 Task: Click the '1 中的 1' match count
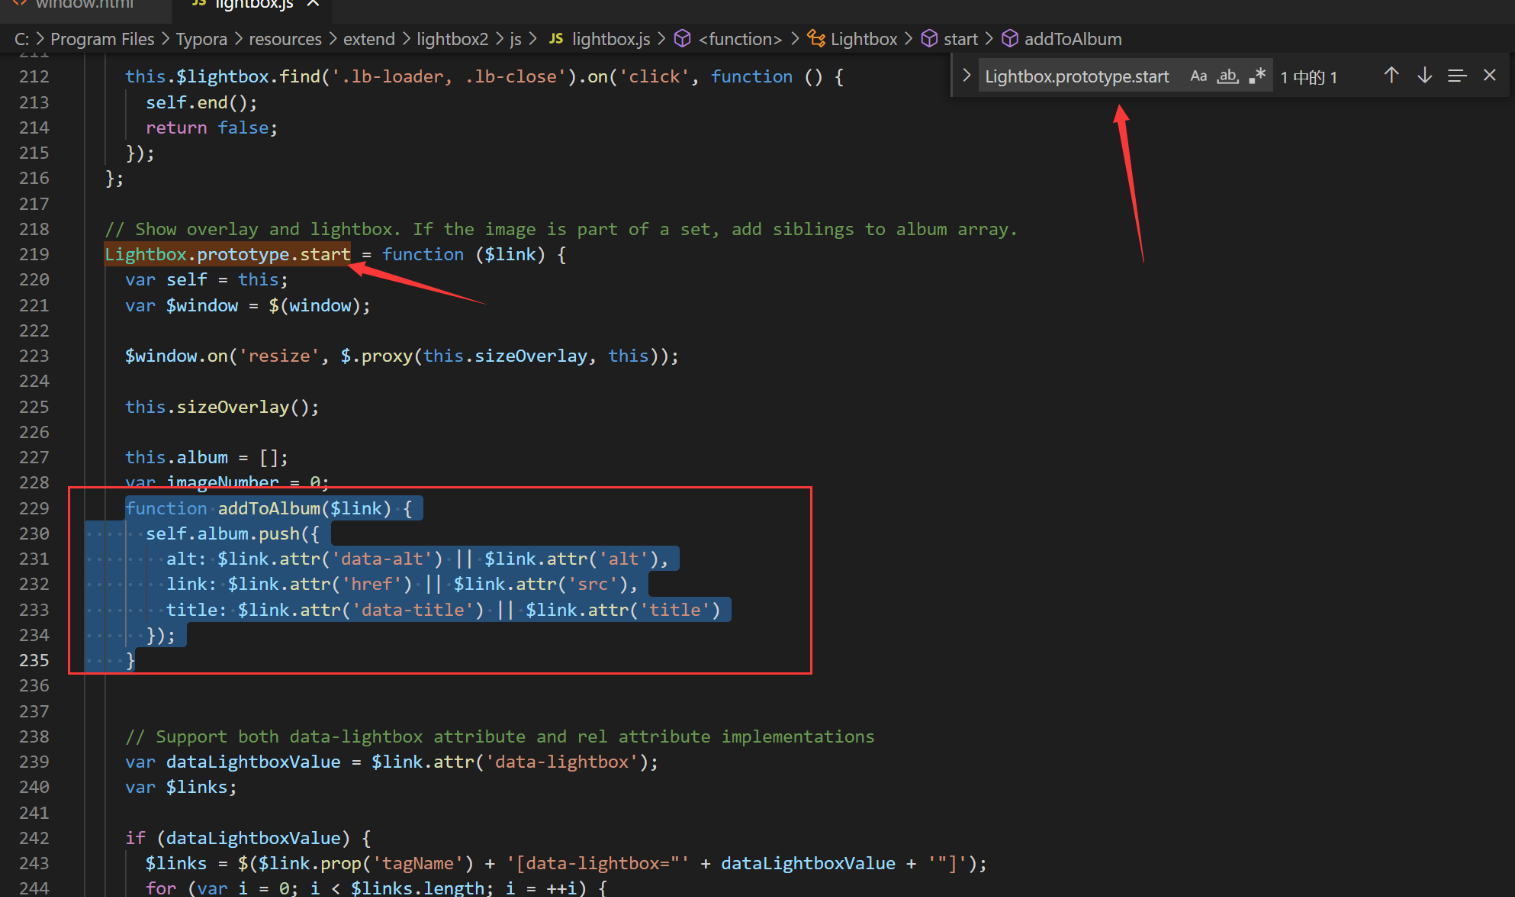click(1308, 77)
